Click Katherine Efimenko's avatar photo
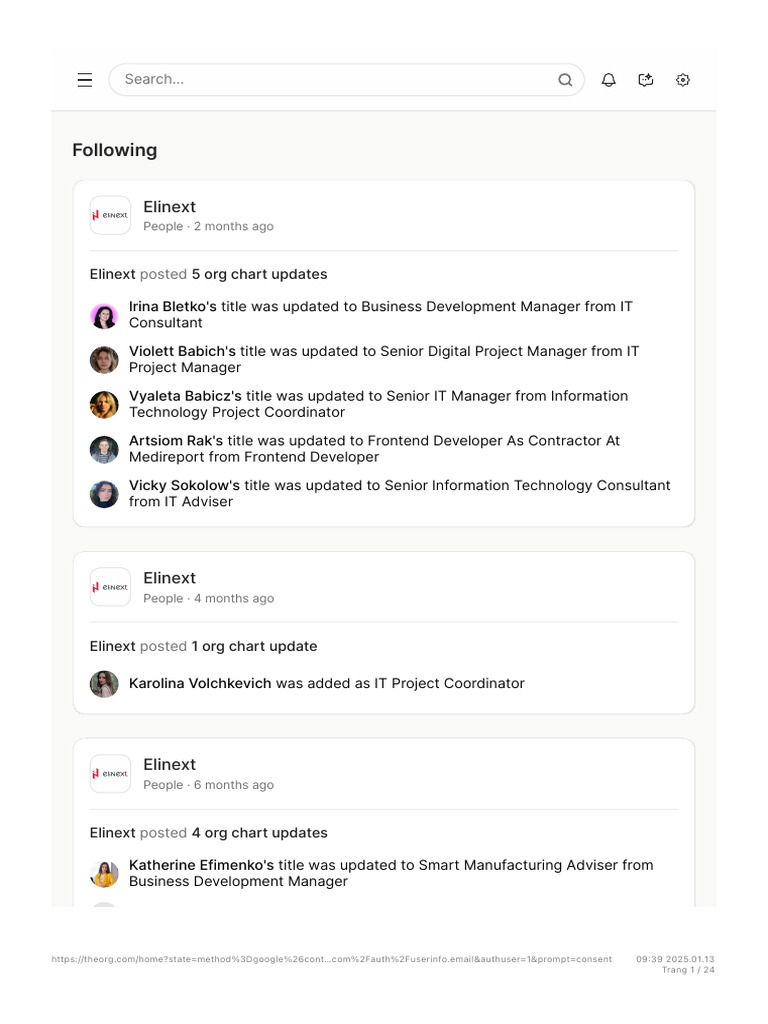 (x=104, y=874)
